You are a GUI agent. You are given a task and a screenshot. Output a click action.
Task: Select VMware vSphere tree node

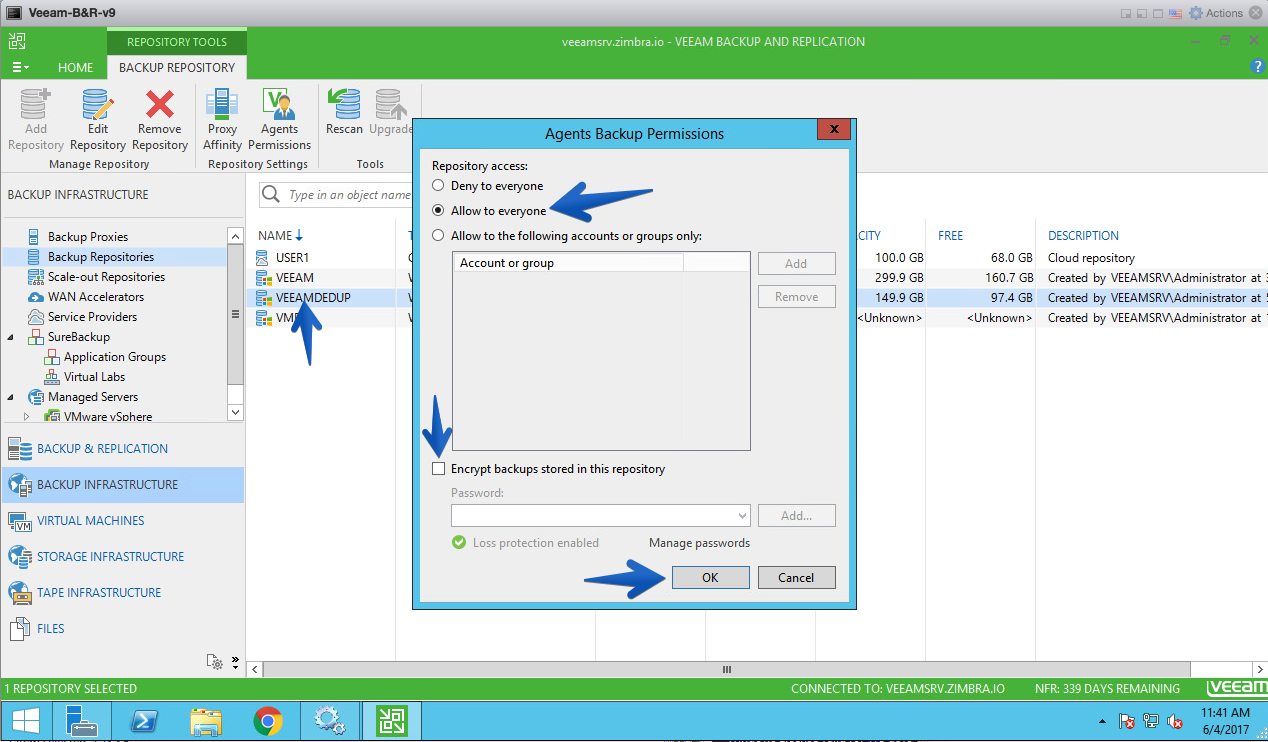click(x=107, y=416)
